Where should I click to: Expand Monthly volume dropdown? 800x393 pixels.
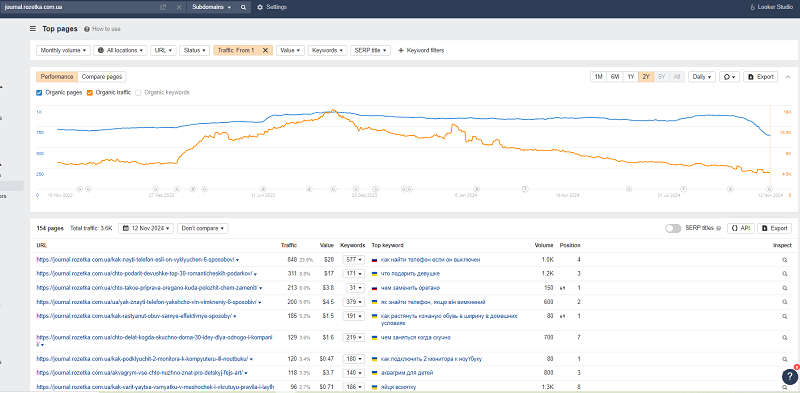click(63, 51)
